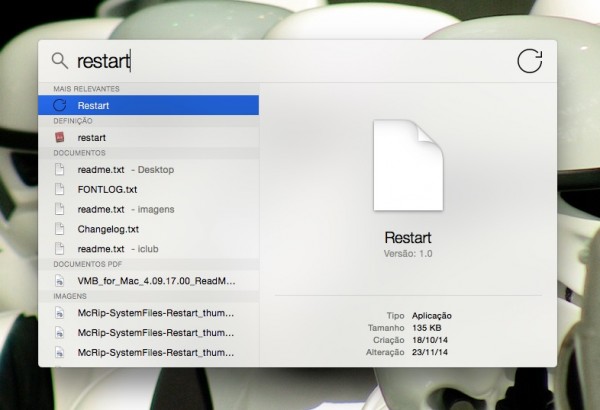Click the 'MAIS RELEVANTES' section header
The image size is (600, 410).
(x=86, y=89)
